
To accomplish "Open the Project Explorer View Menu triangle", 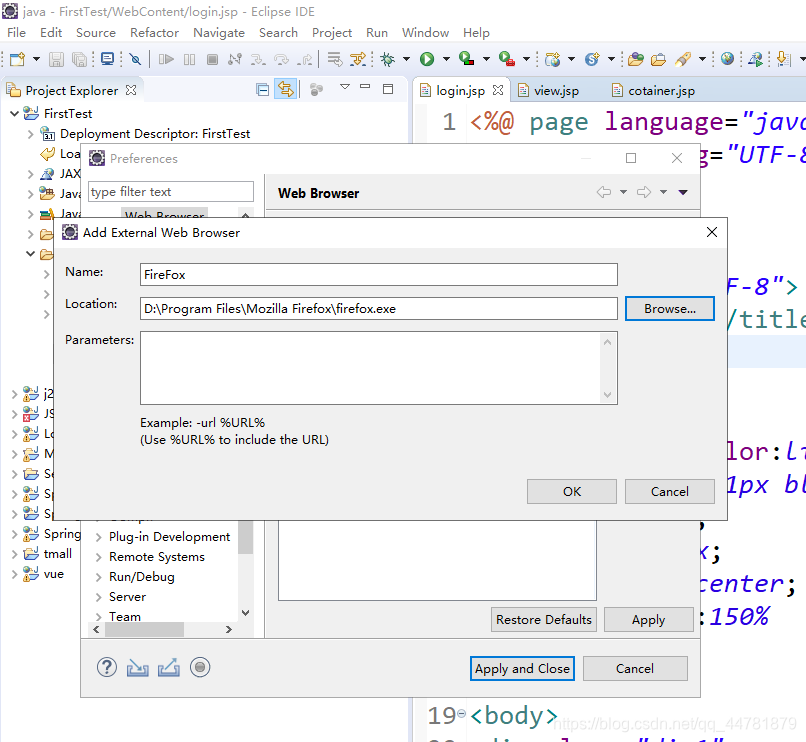I will tap(345, 86).
